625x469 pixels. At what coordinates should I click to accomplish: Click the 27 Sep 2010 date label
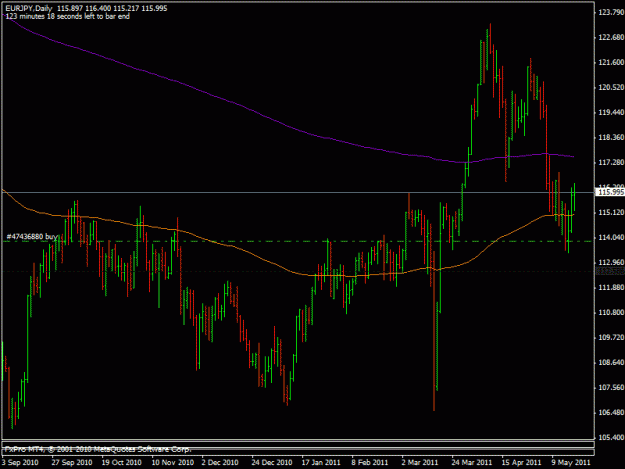coord(72,463)
